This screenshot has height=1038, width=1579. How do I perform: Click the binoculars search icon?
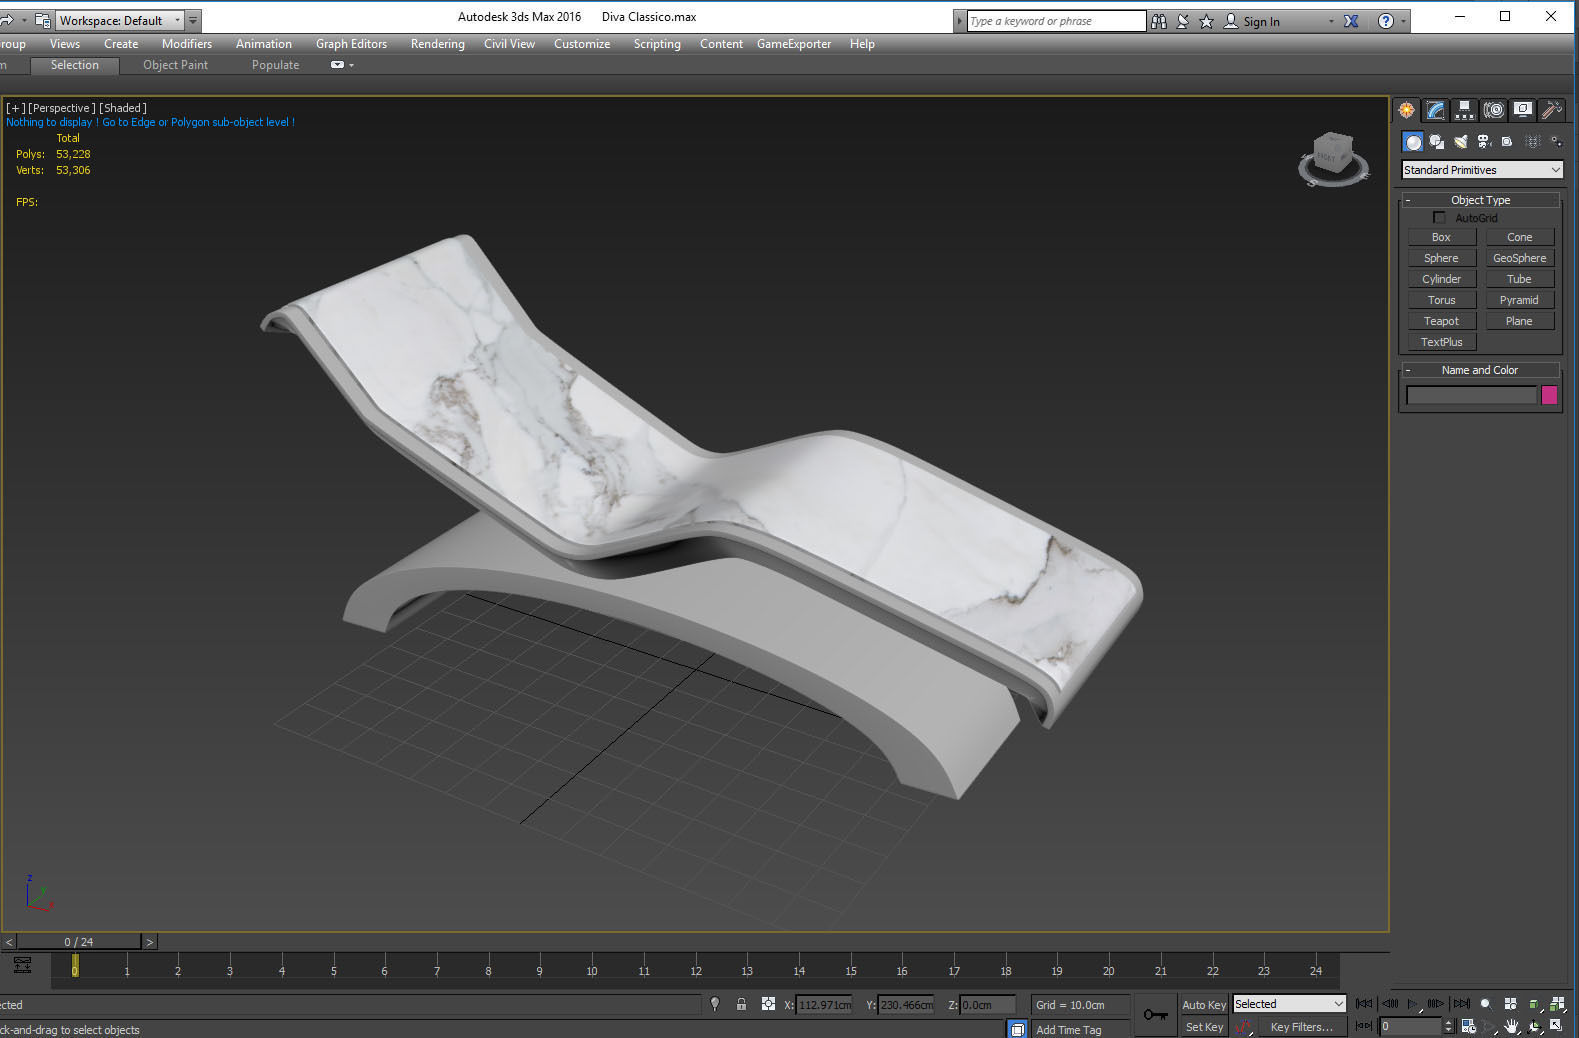click(1159, 21)
